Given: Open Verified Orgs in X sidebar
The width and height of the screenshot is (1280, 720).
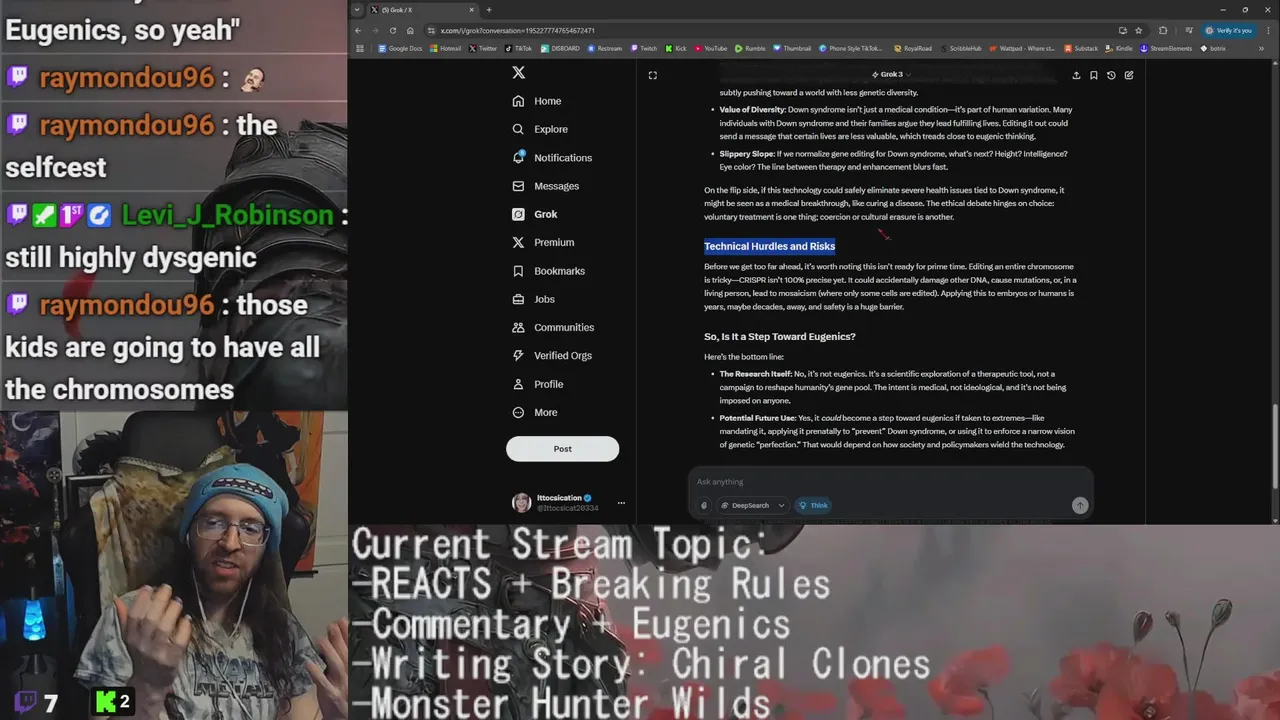Looking at the screenshot, I should [x=551, y=355].
